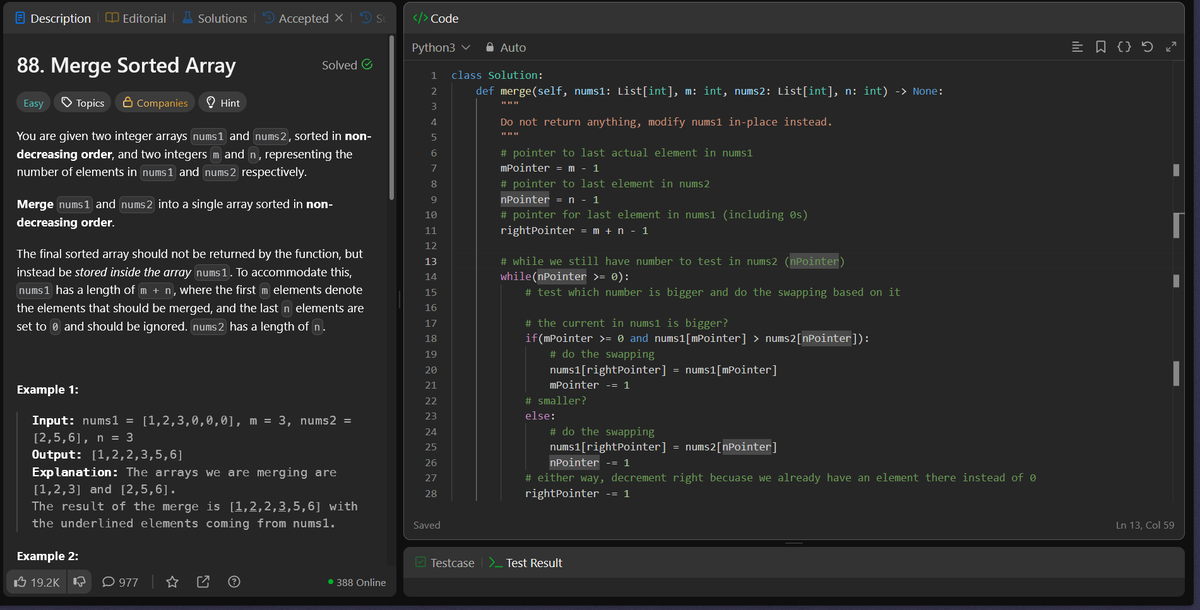Viewport: 1200px width, 610px height.
Task: Show the Topics tags
Action: tap(83, 103)
